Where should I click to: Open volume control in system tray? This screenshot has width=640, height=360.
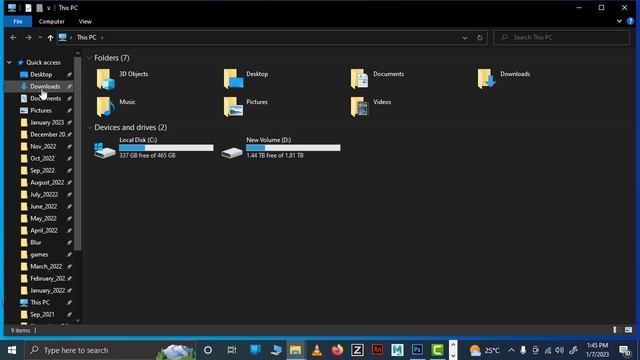560,350
